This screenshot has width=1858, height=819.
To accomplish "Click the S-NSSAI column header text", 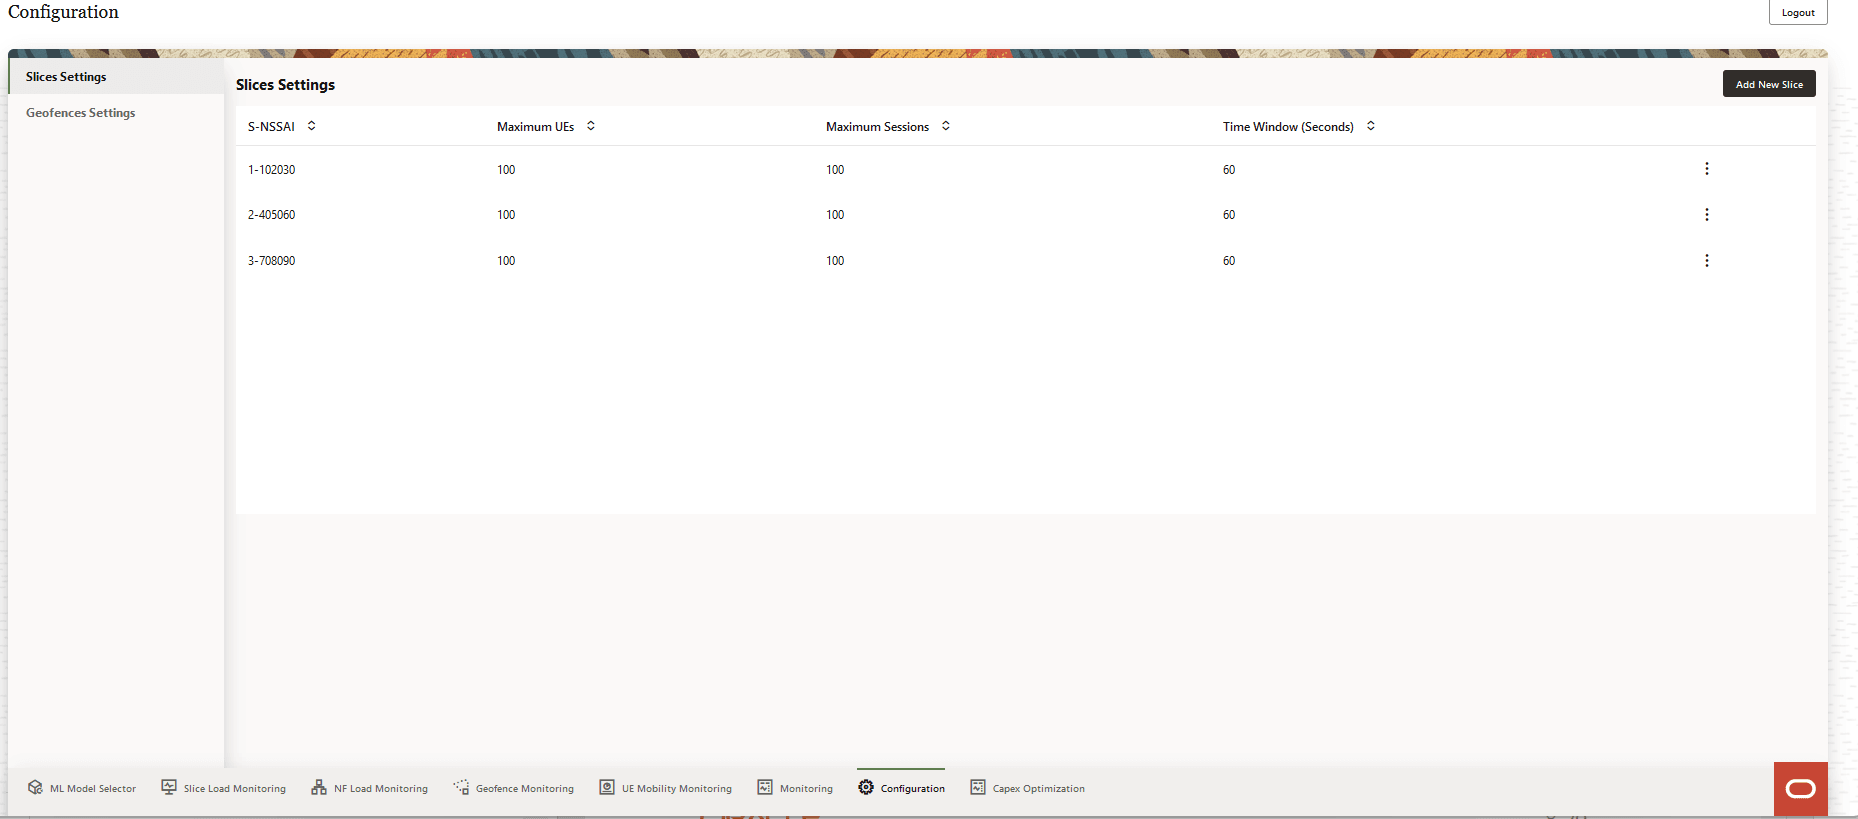I will tap(271, 127).
